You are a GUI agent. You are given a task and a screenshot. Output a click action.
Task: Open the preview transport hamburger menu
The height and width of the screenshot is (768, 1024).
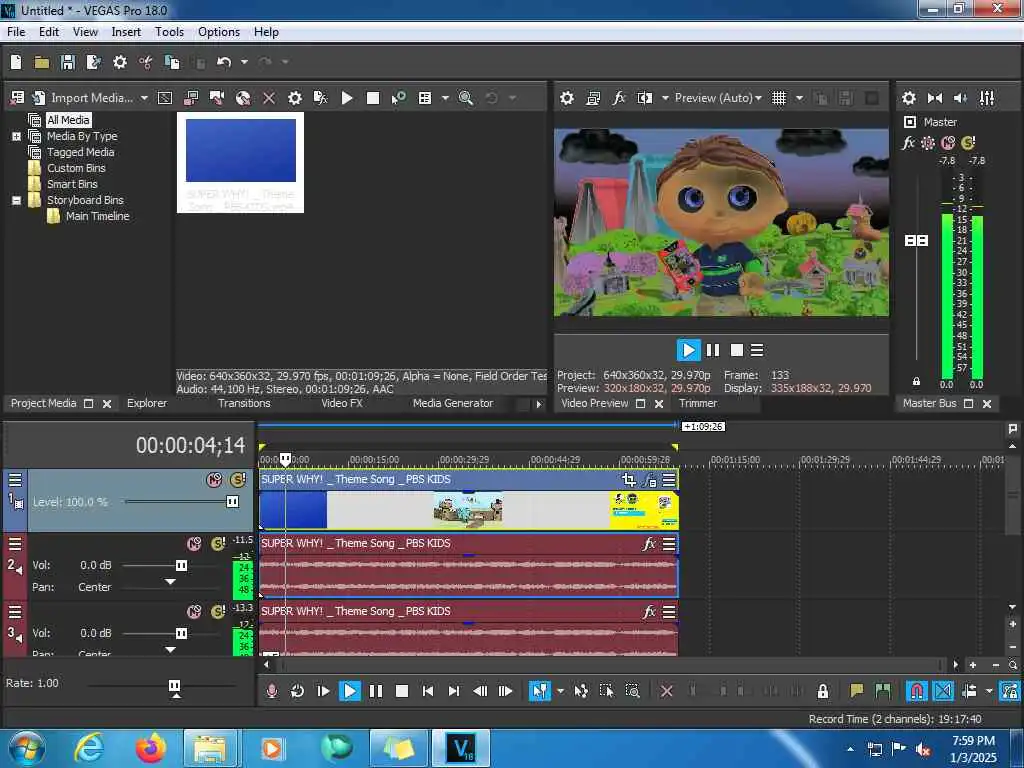757,351
